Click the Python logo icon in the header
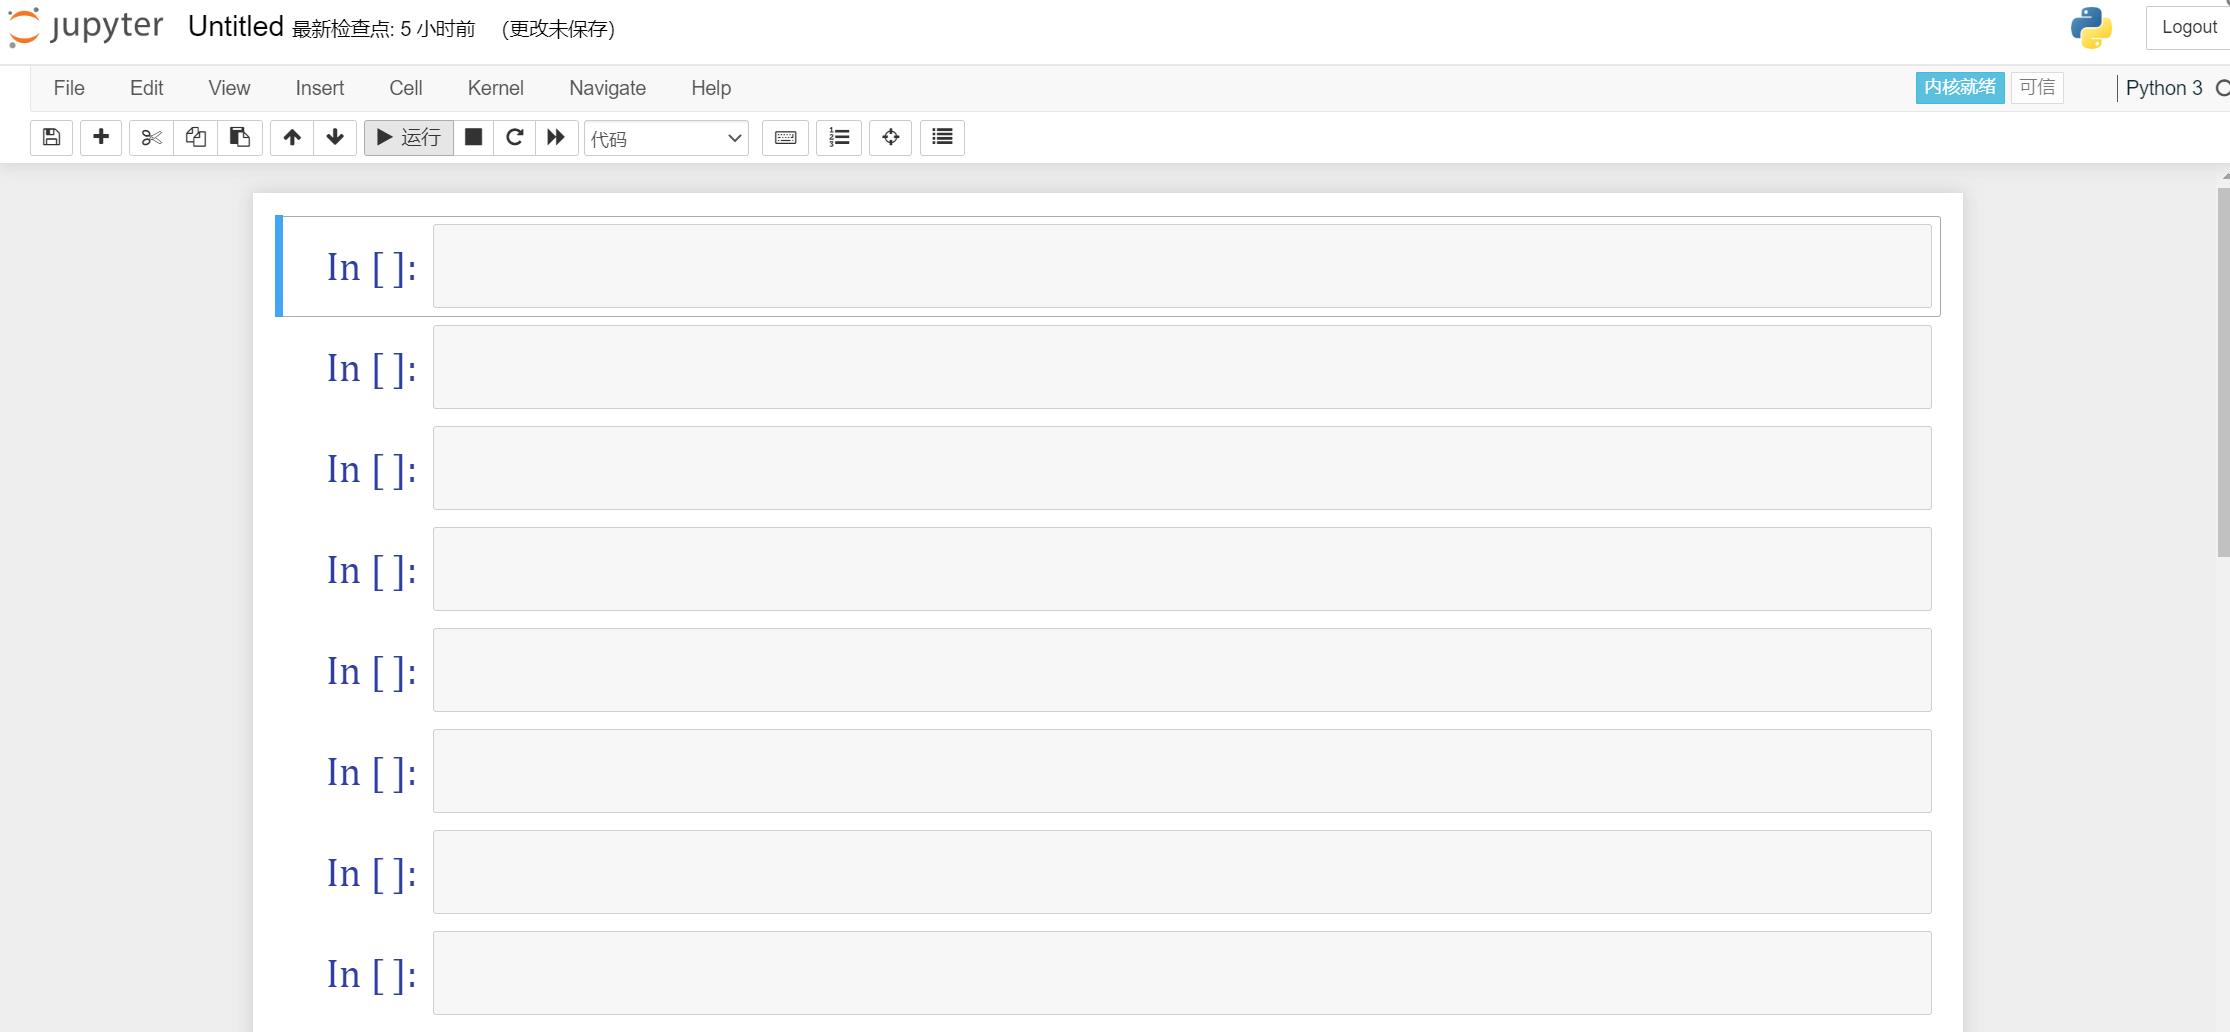 [2091, 28]
